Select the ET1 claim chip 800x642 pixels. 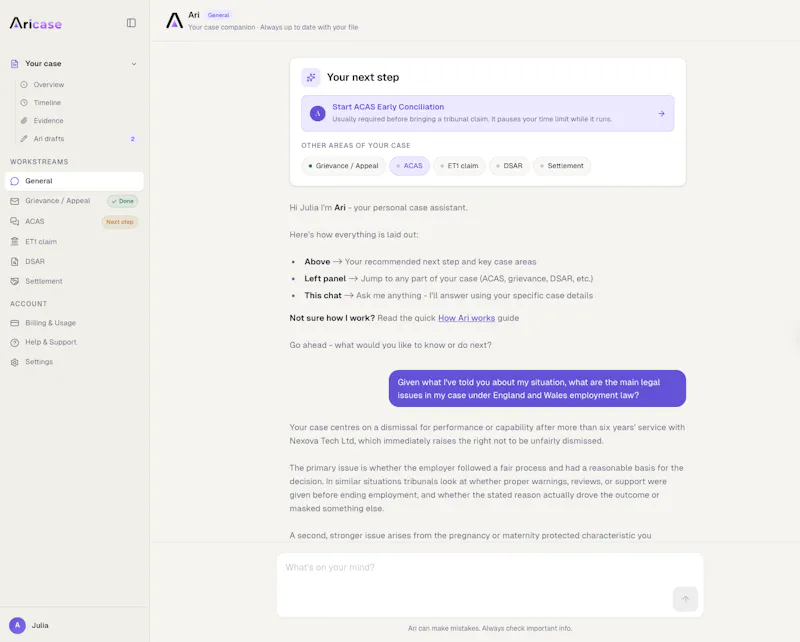[459, 166]
